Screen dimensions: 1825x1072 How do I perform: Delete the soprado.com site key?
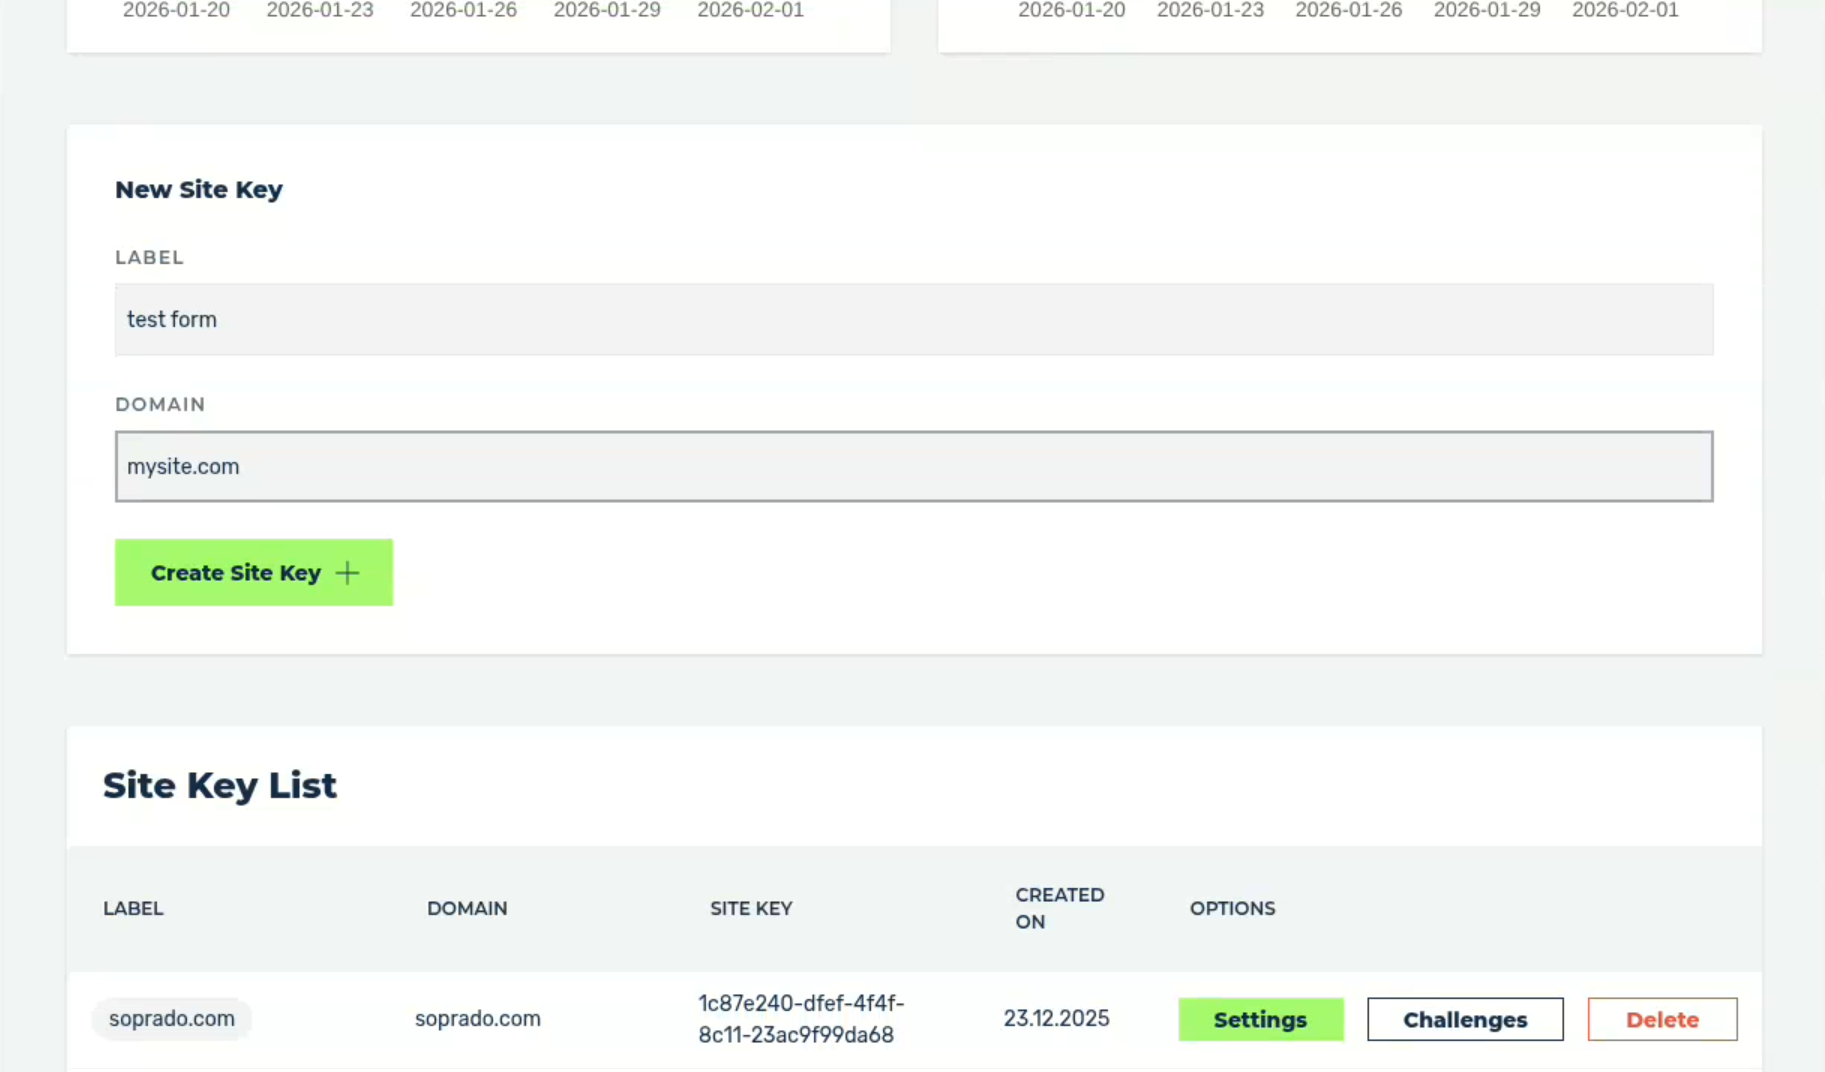1662,1019
